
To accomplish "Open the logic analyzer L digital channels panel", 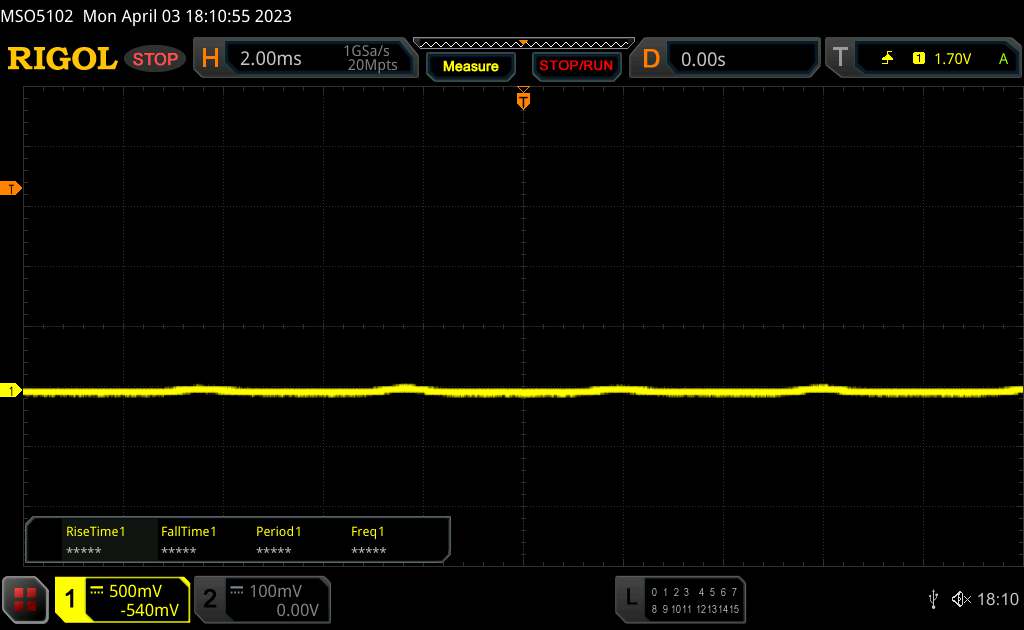I will (680, 598).
